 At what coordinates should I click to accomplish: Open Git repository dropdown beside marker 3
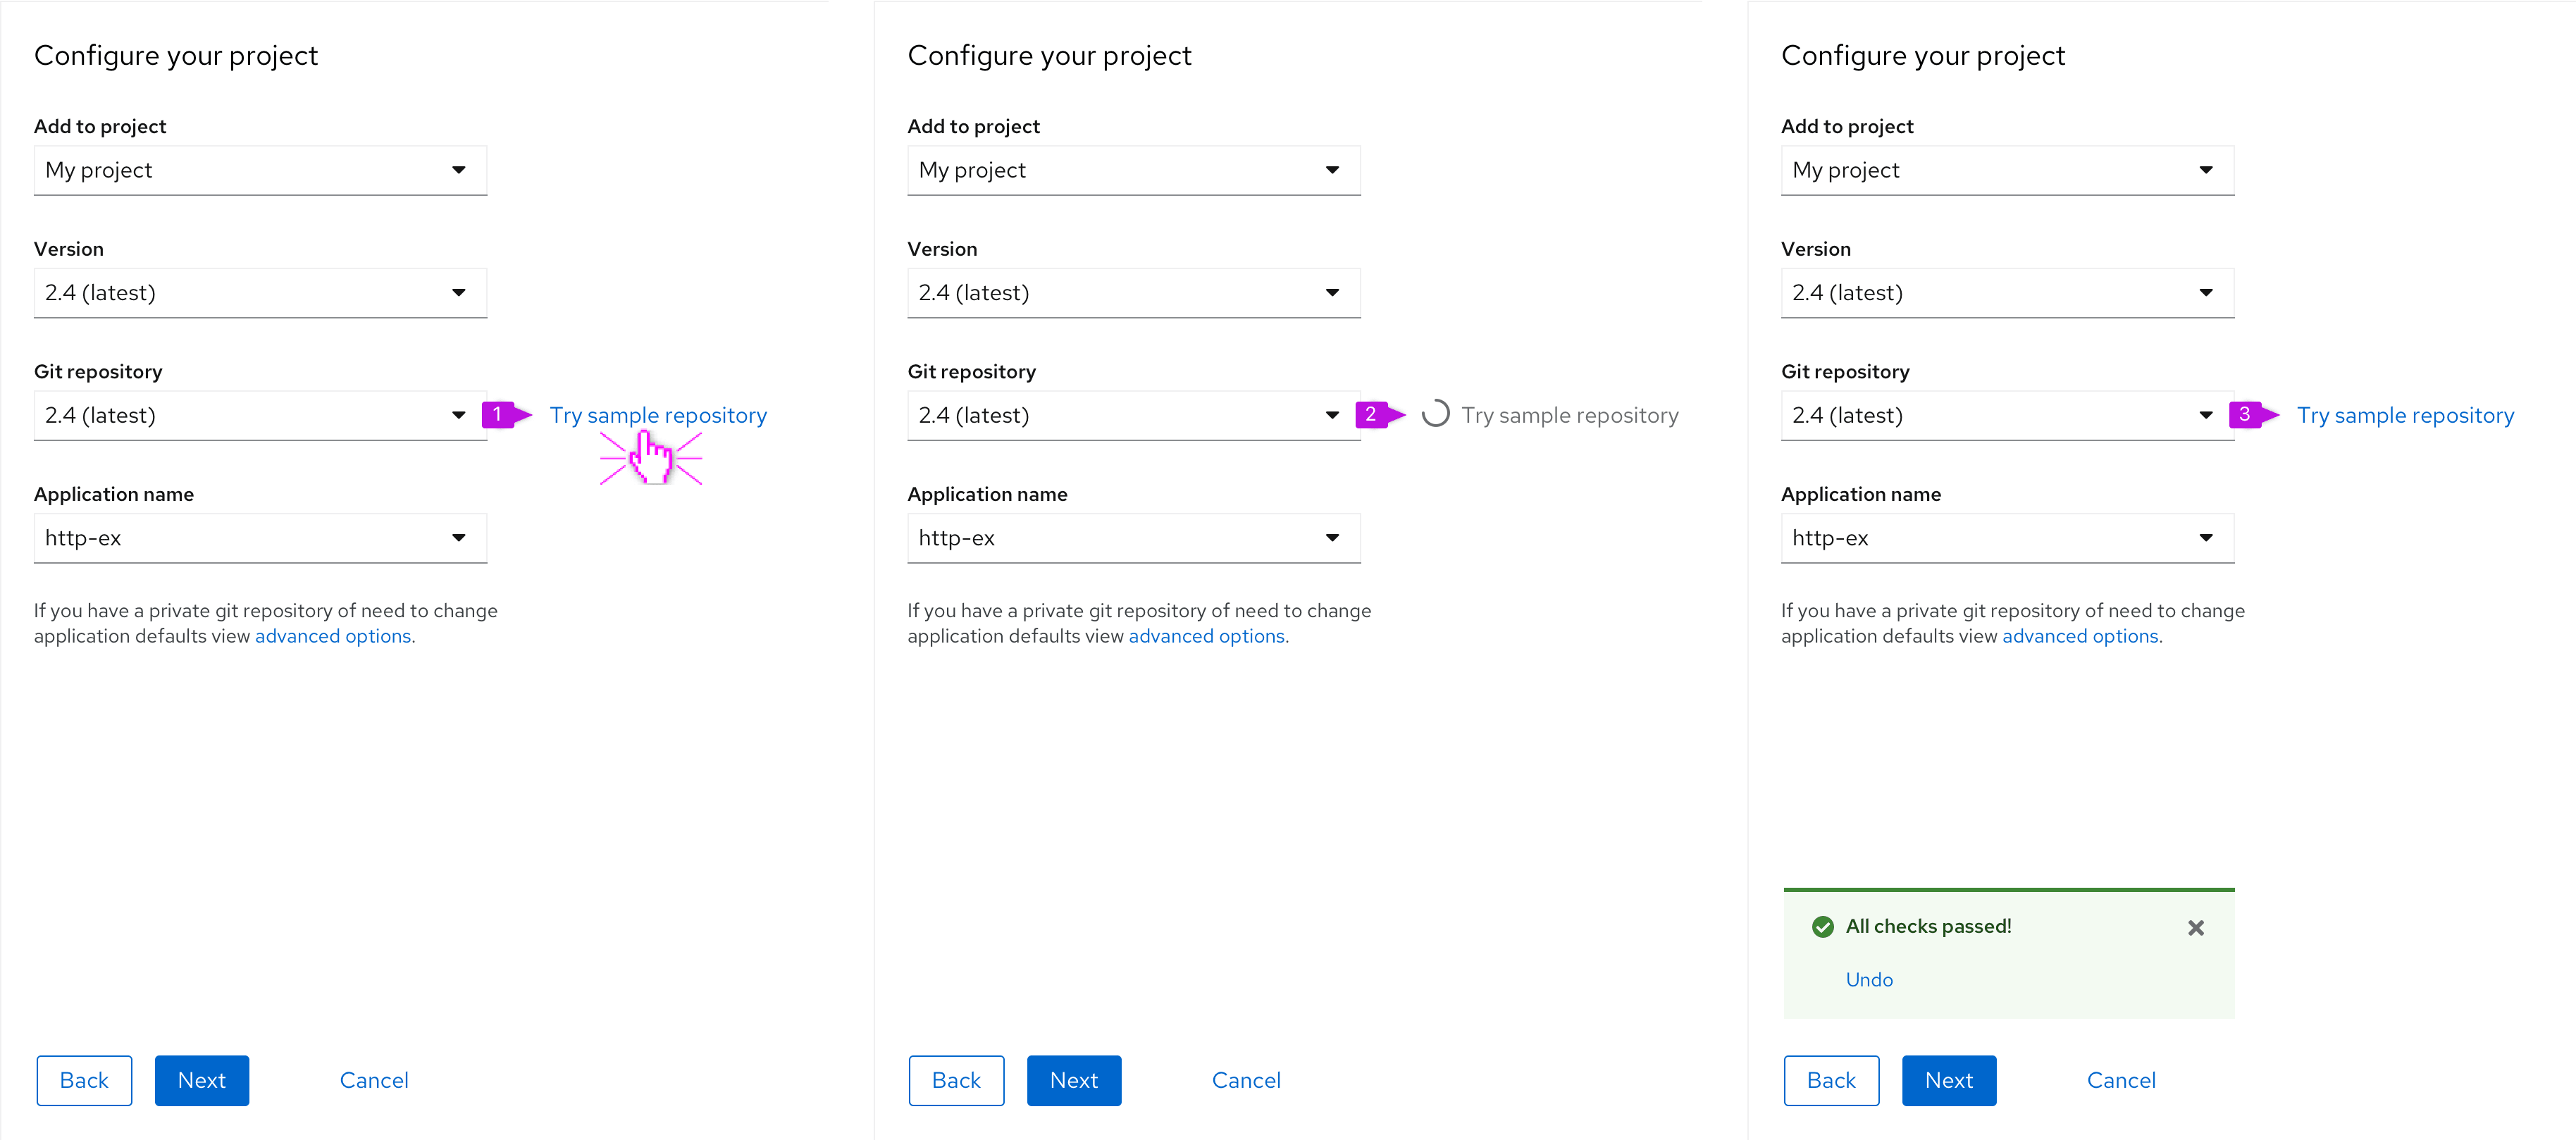[2006, 415]
